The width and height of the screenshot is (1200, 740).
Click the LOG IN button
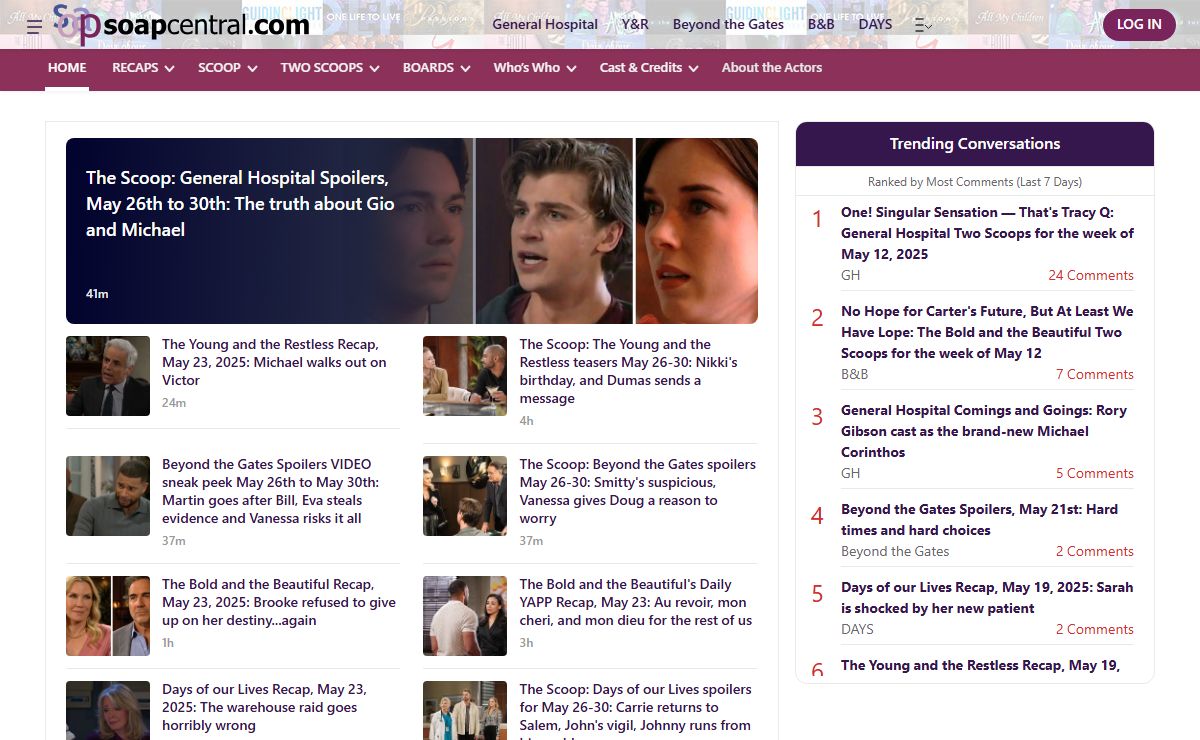tap(1139, 24)
